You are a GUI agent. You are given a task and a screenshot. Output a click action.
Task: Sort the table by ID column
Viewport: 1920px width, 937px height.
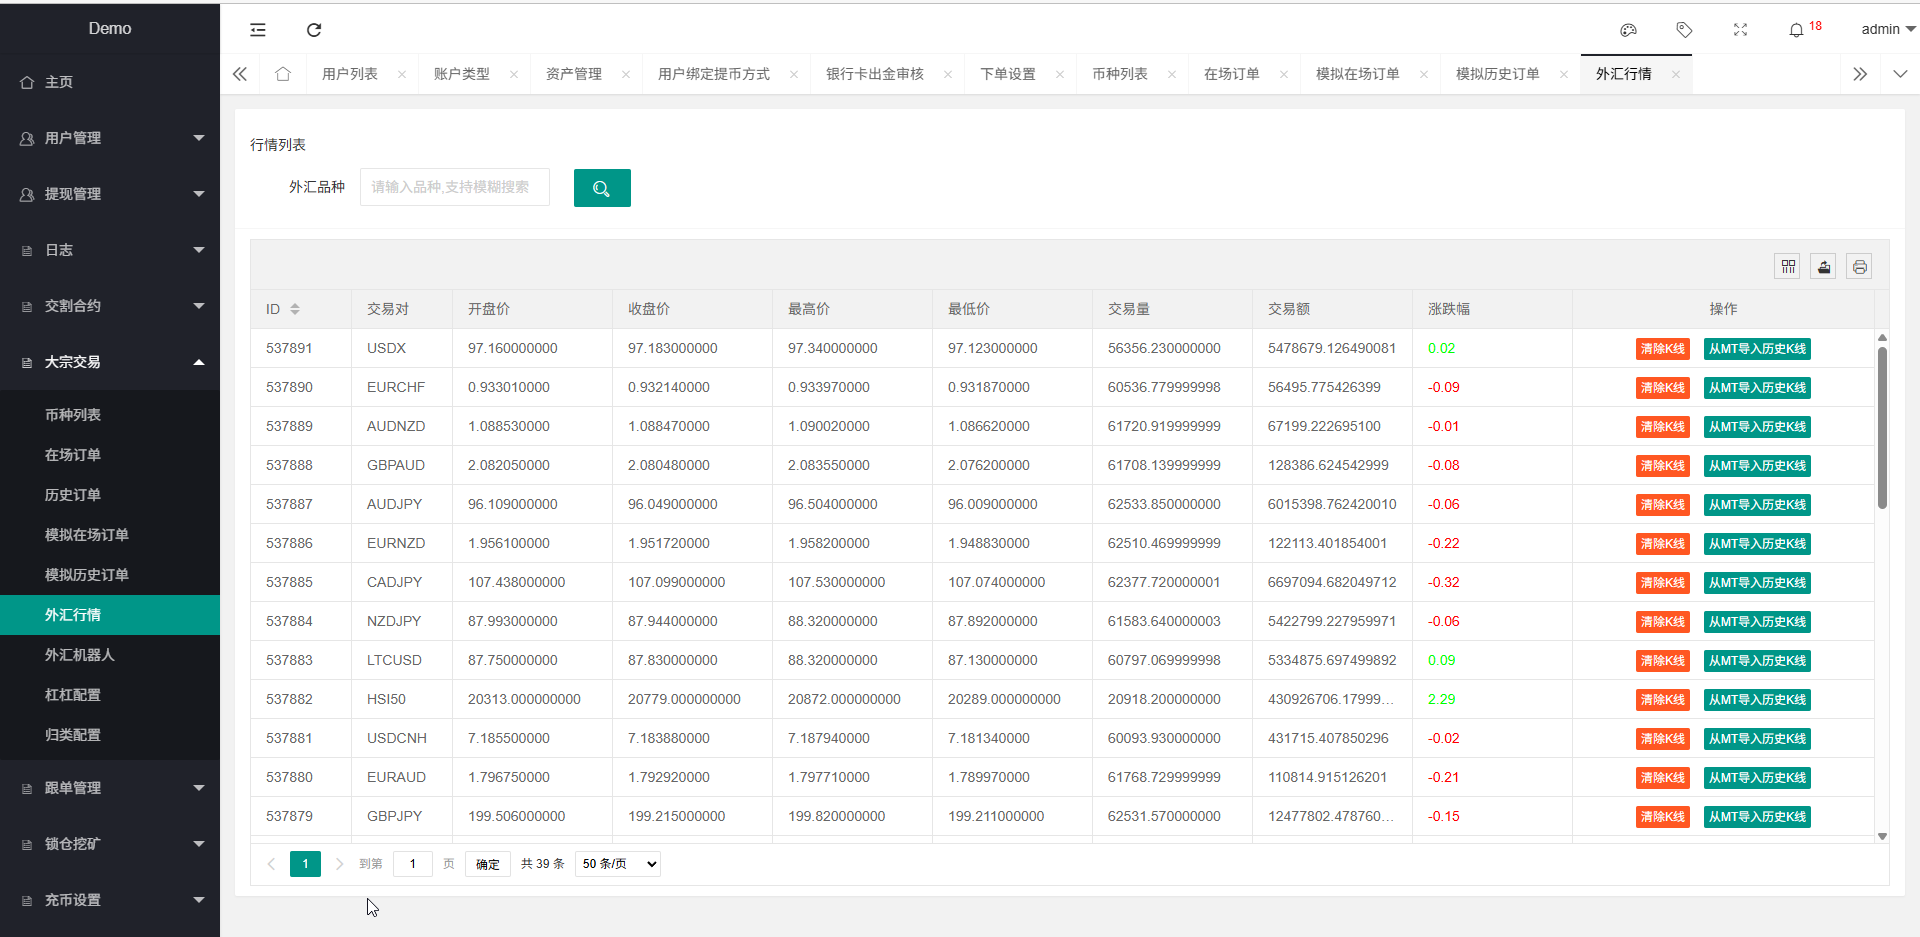(295, 309)
